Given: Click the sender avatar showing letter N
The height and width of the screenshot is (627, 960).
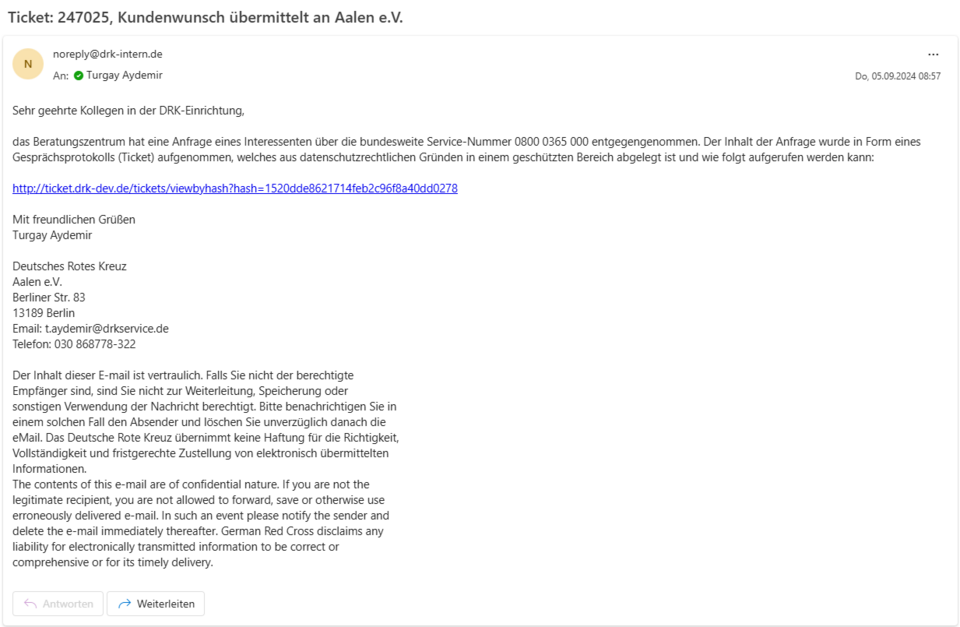Looking at the screenshot, I should [x=28, y=64].
